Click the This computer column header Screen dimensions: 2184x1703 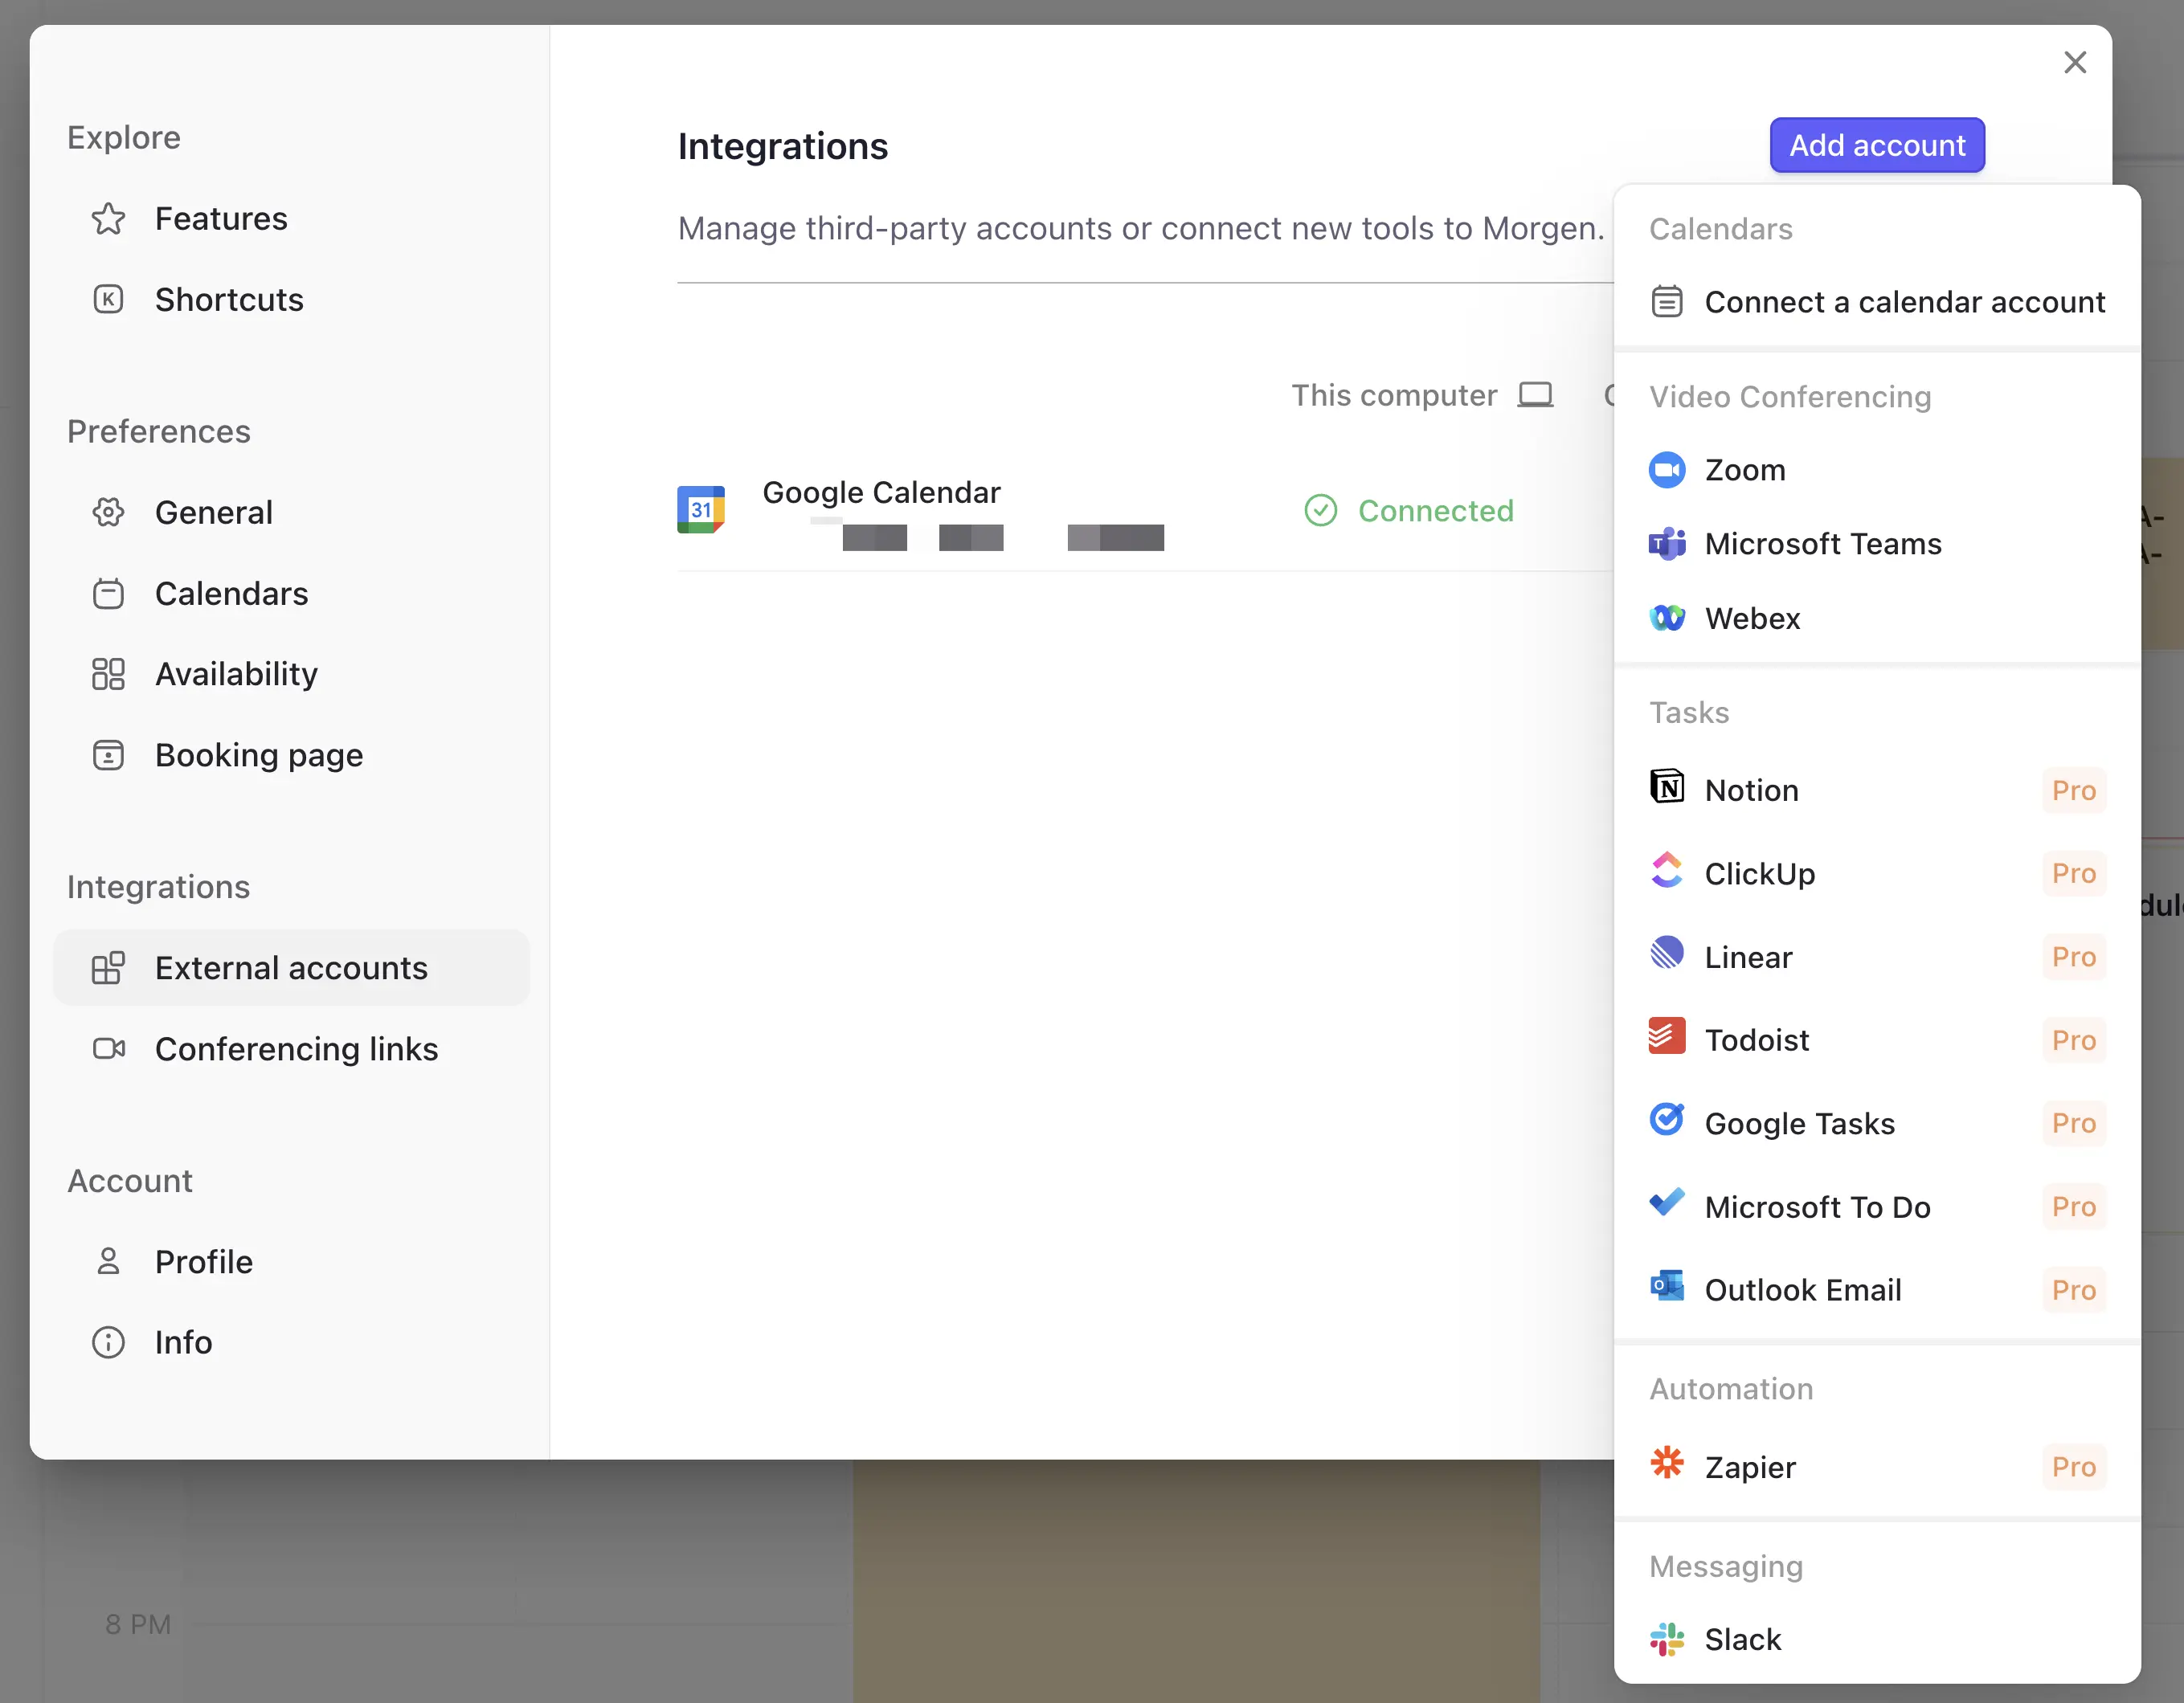pyautogui.click(x=1394, y=396)
